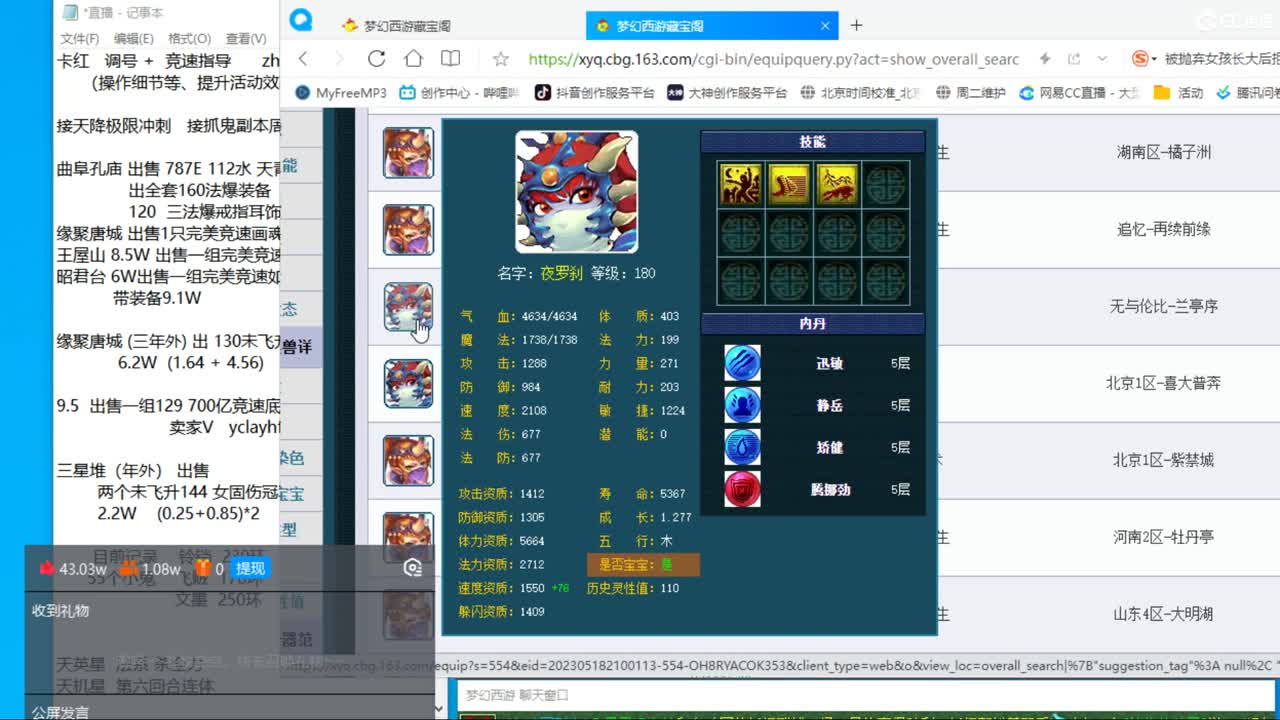Click the orange followers icon 1.08w
Screen dimensions: 1280x720
pyautogui.click(x=128, y=569)
